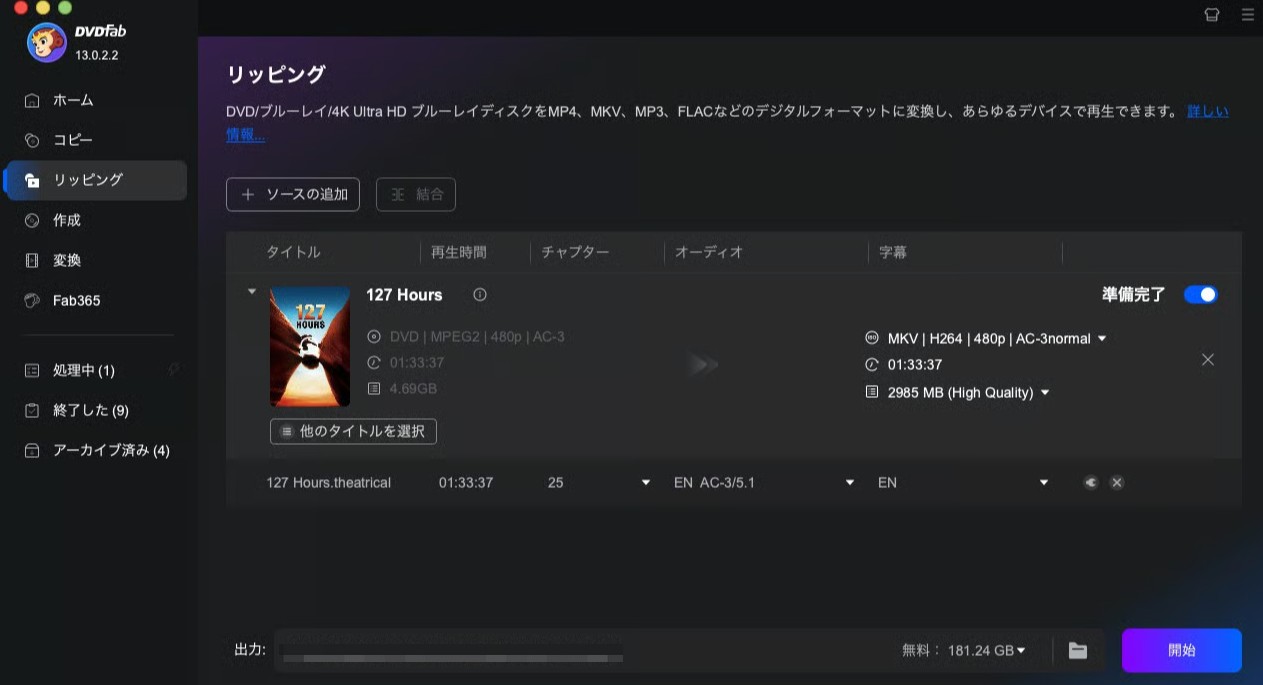Screen dimensions: 1263x685
Task: Click オーディオ column header
Action: [709, 252]
